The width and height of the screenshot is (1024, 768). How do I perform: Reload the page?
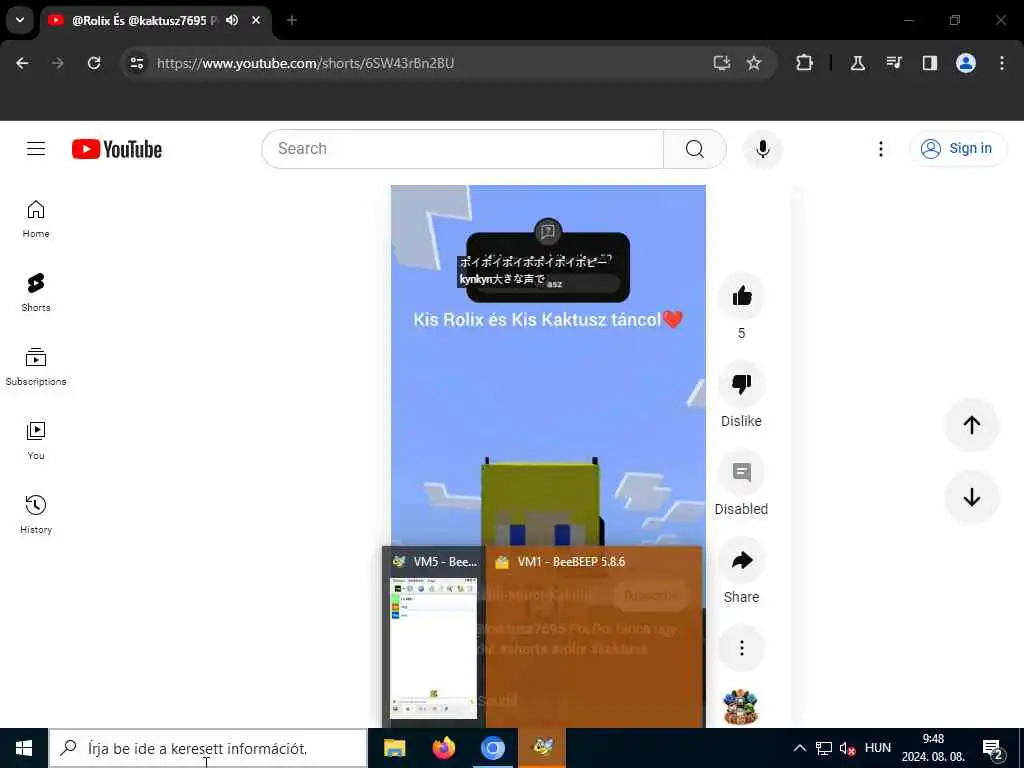coord(94,63)
